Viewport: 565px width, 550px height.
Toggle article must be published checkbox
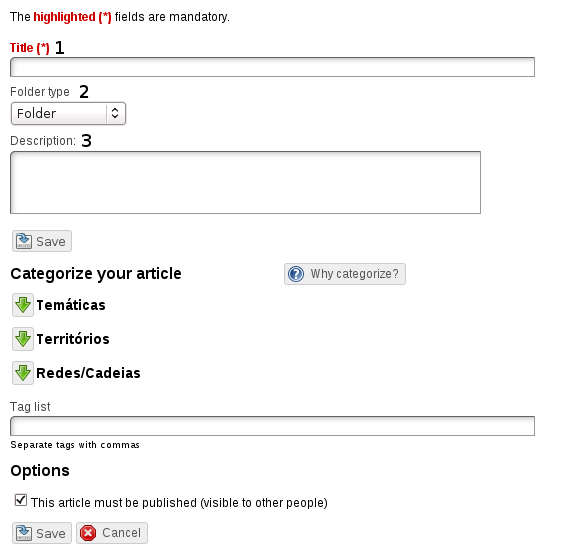[21, 500]
